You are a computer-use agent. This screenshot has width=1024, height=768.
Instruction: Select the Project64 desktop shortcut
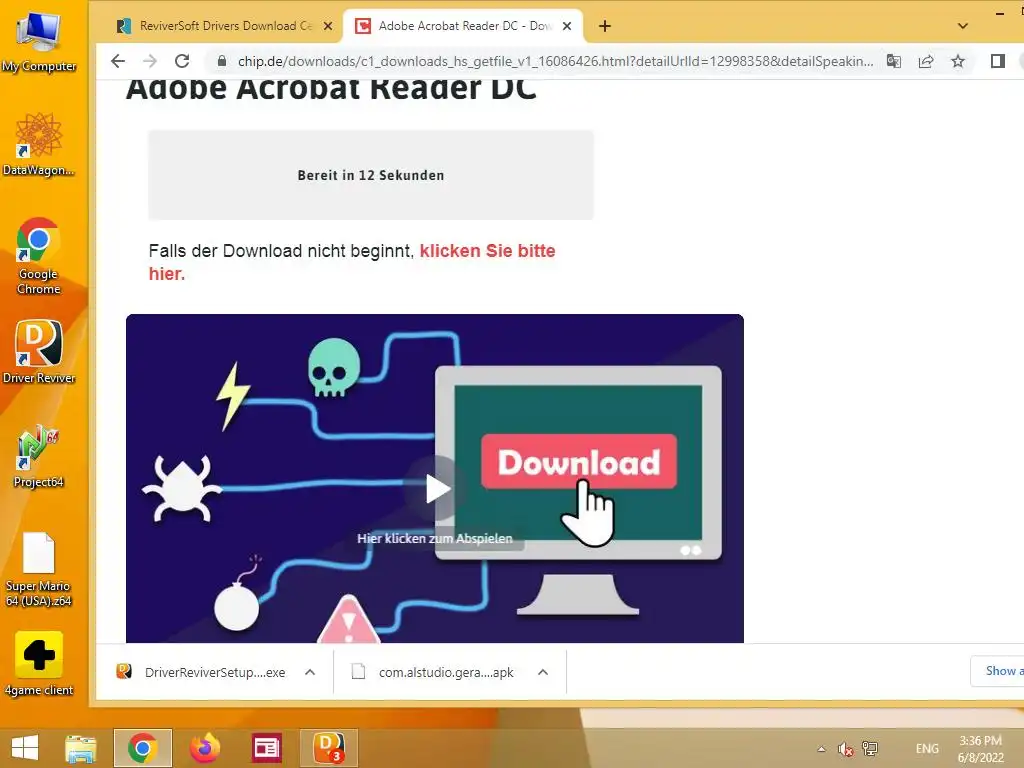point(39,456)
